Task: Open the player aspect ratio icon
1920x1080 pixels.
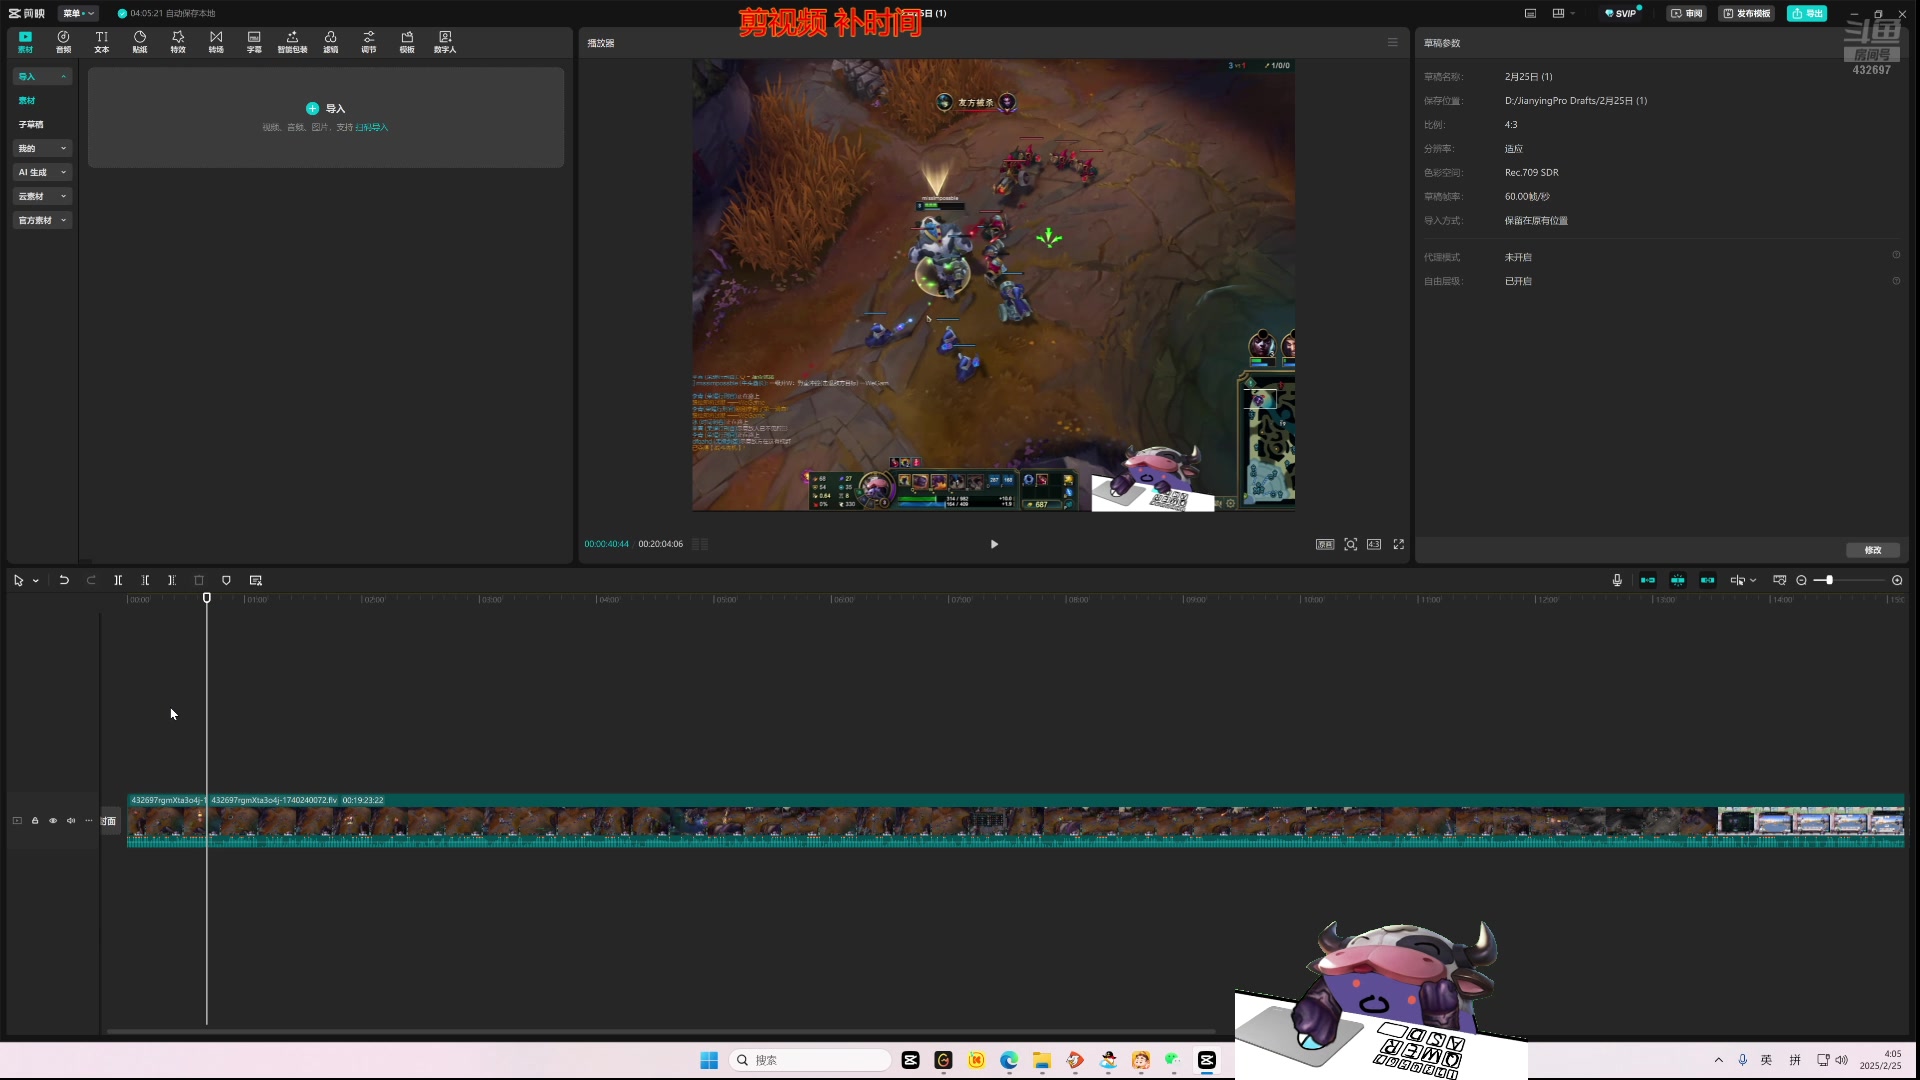Action: [x=1374, y=544]
